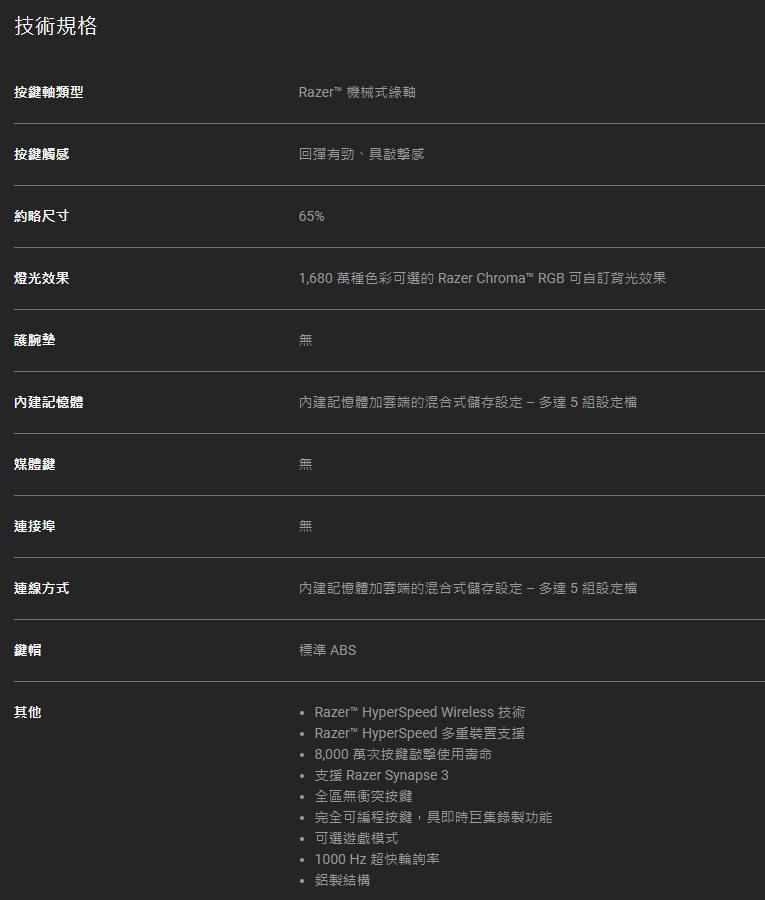Click the 護腕墊 row label
Viewport: 765px width, 900px height.
click(34, 340)
